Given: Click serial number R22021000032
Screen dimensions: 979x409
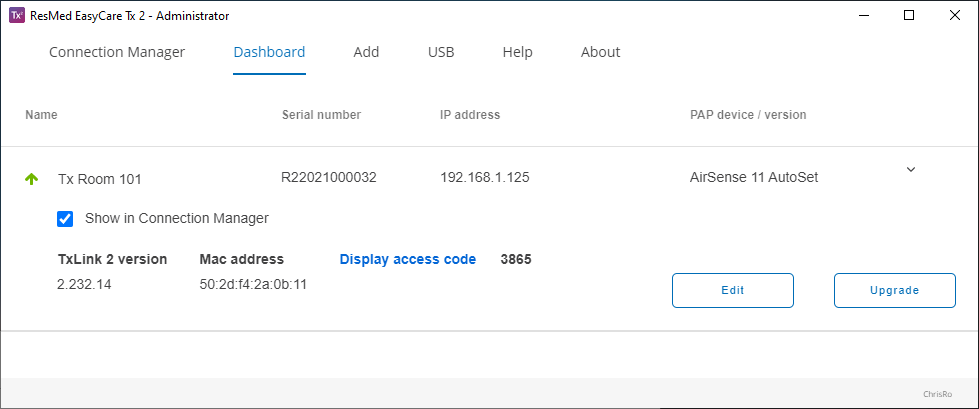Looking at the screenshot, I should [329, 177].
